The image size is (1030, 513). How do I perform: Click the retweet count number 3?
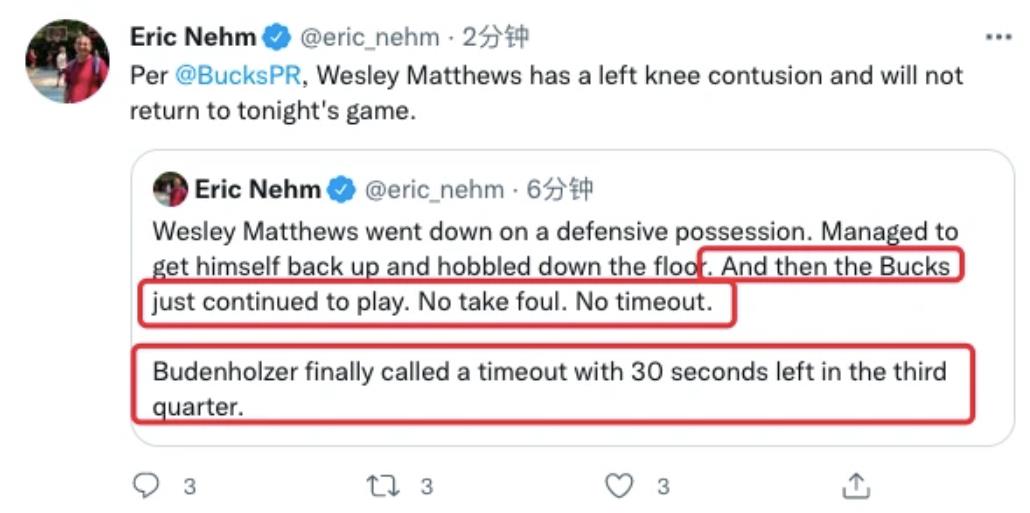pos(425,487)
